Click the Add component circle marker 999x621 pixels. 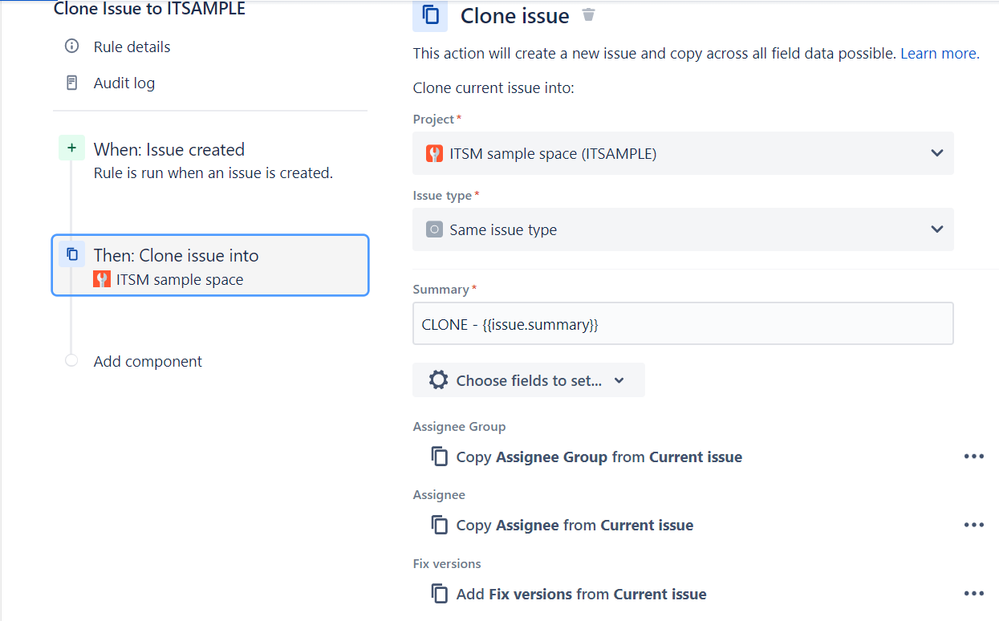pyautogui.click(x=71, y=360)
